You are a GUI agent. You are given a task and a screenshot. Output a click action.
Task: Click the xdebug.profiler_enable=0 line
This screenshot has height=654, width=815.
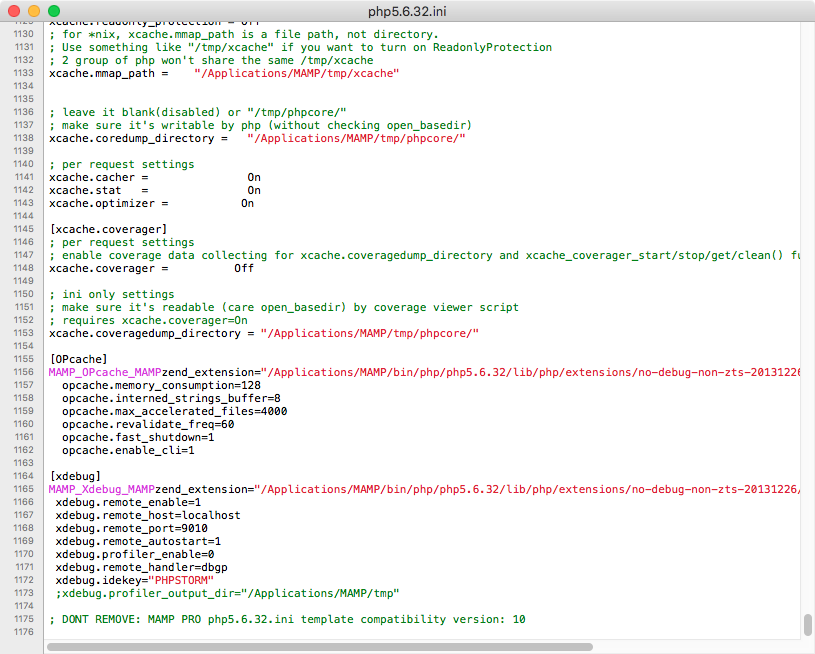(135, 554)
